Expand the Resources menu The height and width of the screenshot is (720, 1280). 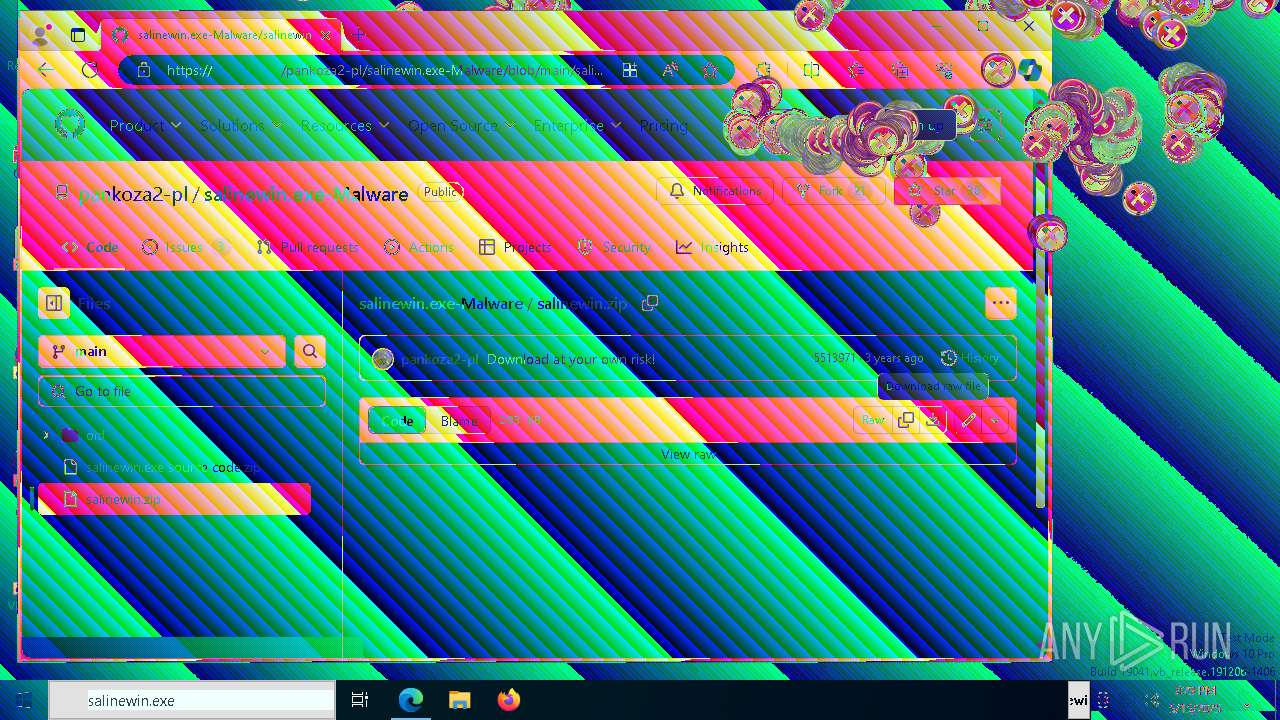pyautogui.click(x=344, y=125)
